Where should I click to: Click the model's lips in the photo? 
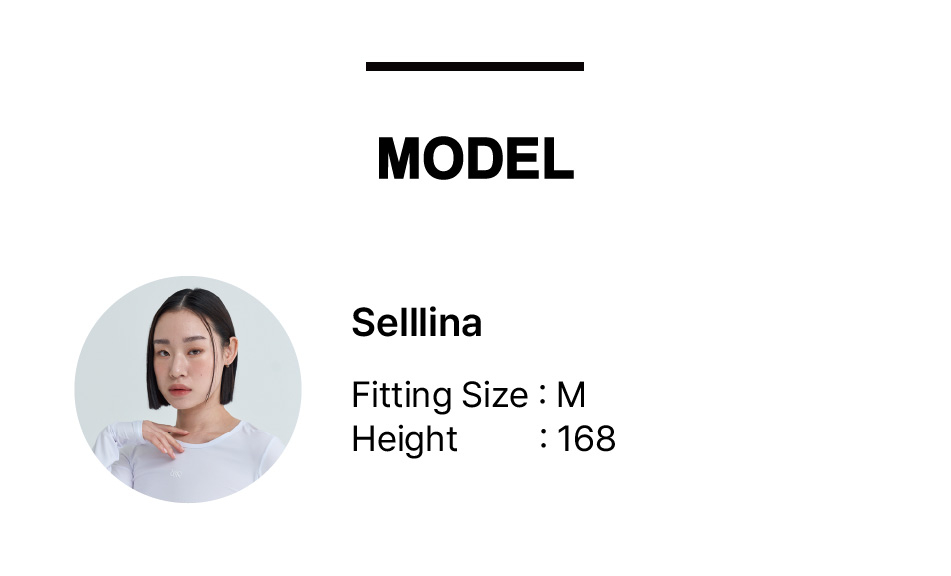click(179, 388)
